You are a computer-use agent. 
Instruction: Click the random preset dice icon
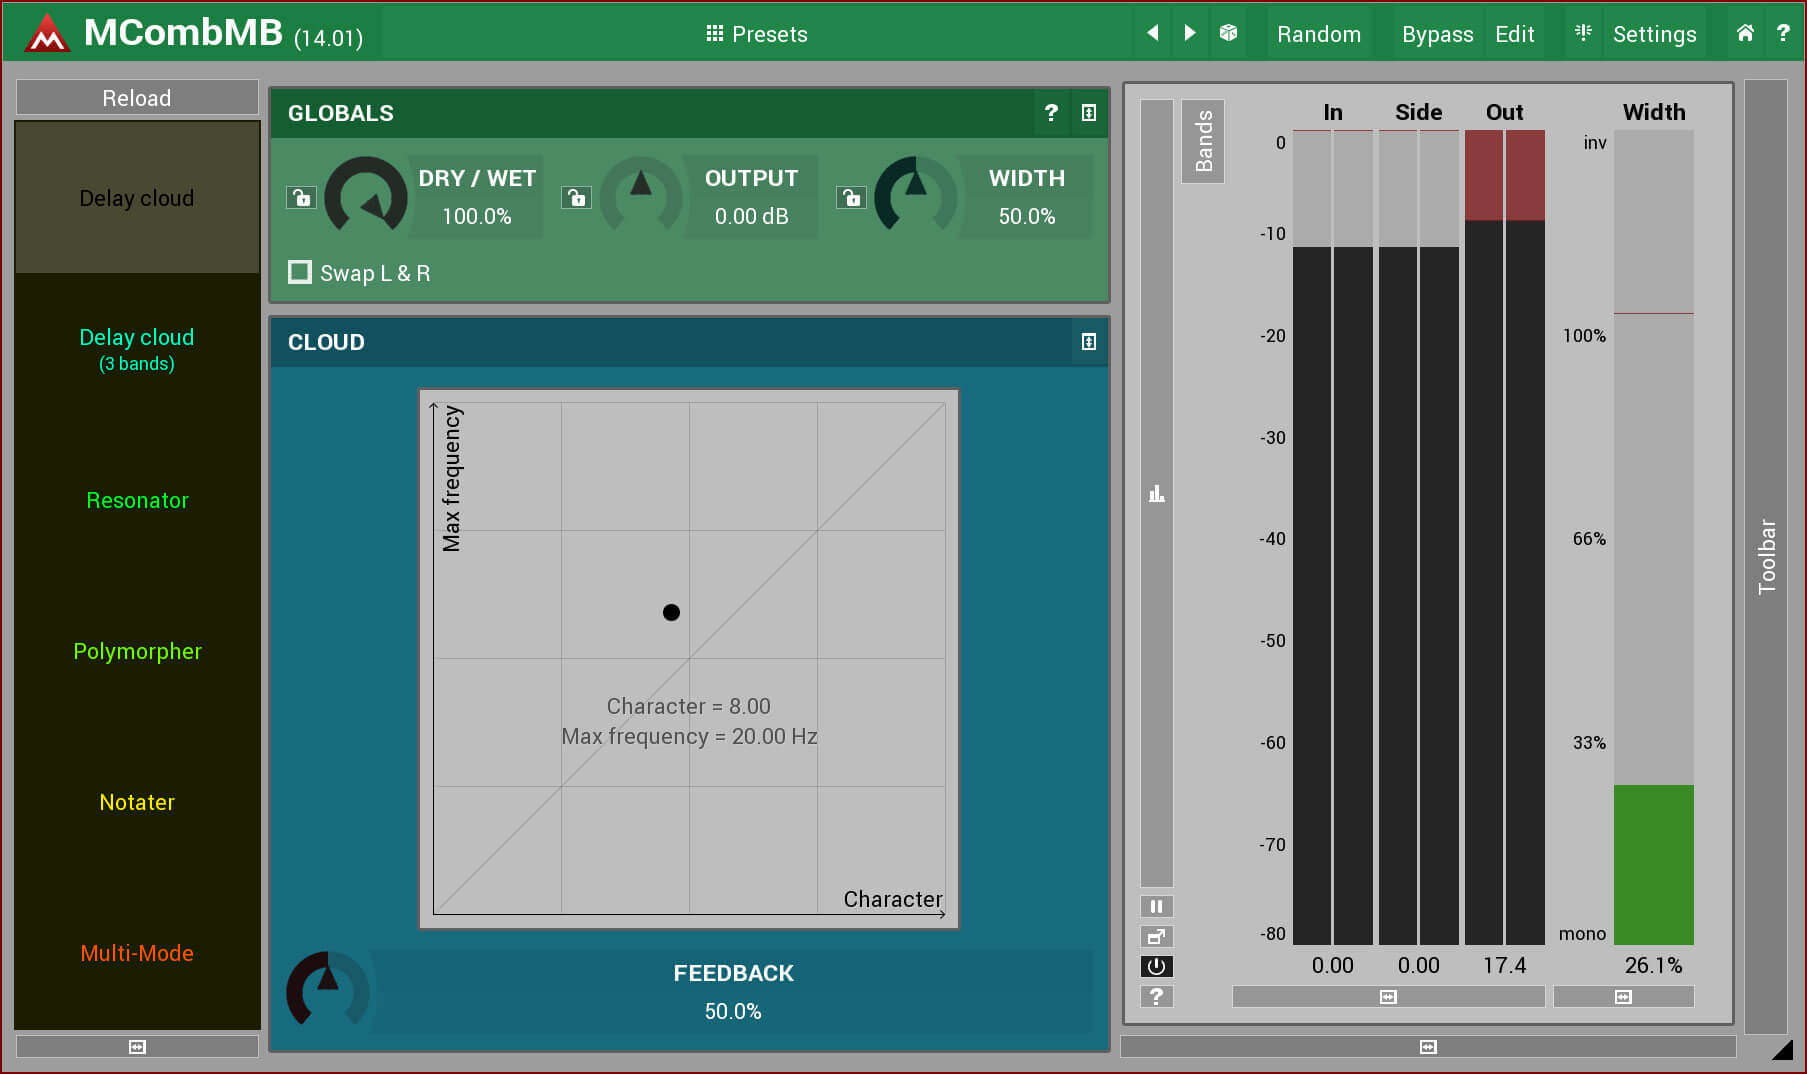1229,33
